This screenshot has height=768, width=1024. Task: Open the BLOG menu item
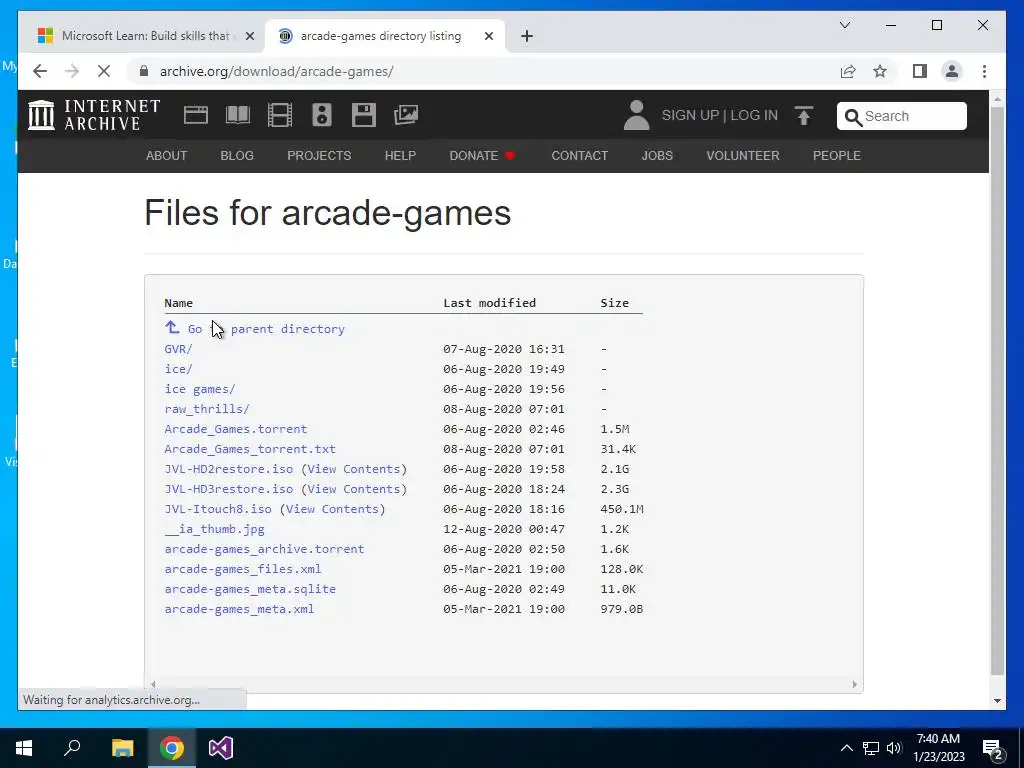pos(237,155)
